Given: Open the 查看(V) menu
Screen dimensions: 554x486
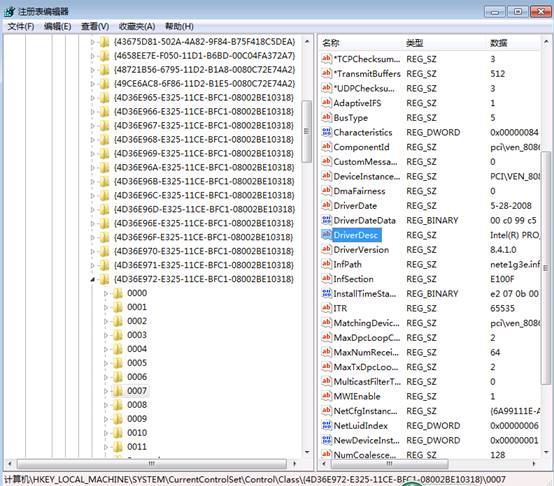Looking at the screenshot, I should click(x=95, y=26).
